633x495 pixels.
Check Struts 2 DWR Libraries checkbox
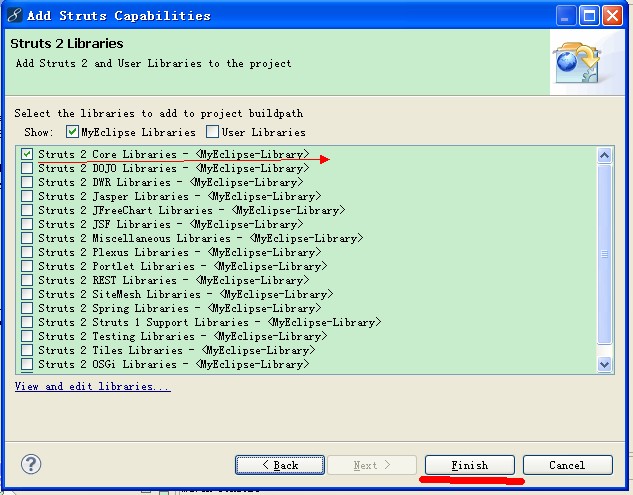[27, 182]
